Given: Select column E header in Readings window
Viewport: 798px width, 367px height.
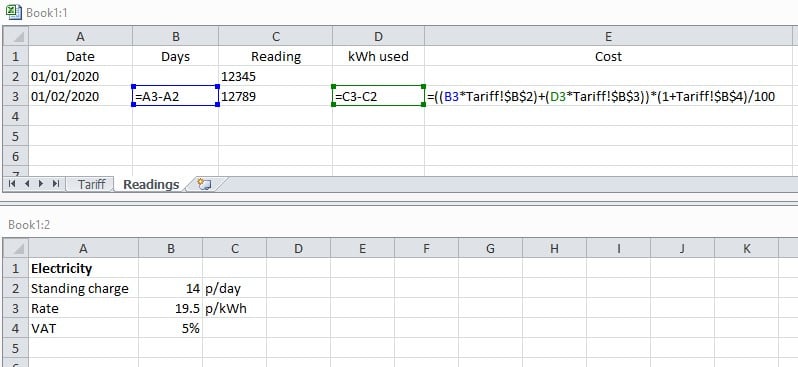Looking at the screenshot, I should coord(608,36).
